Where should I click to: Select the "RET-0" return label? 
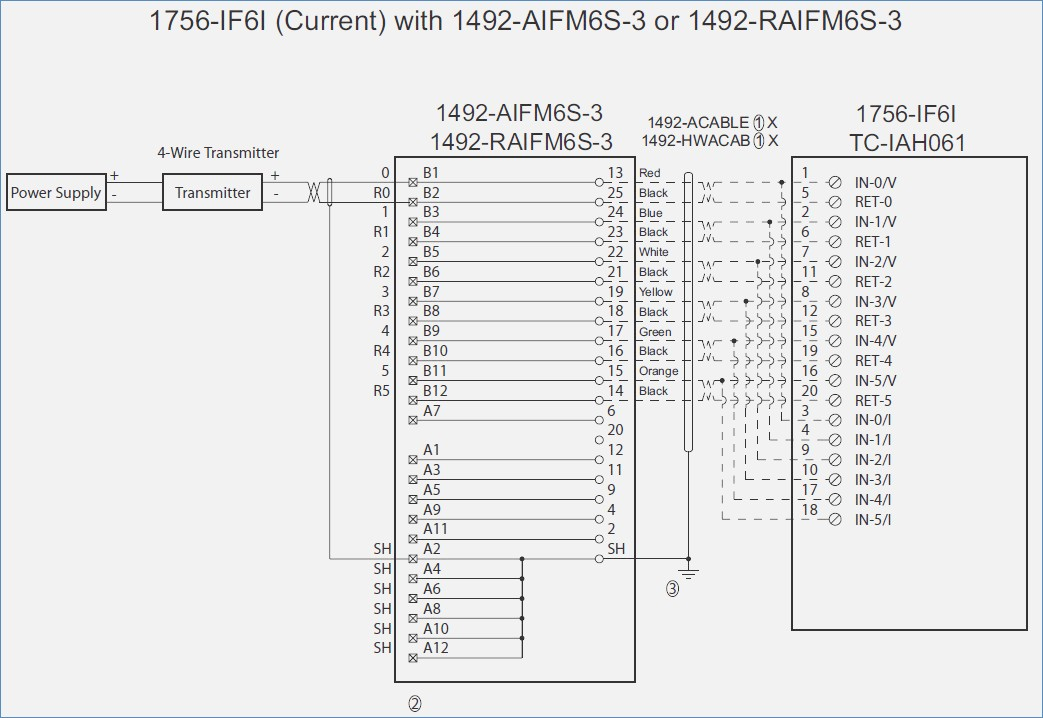coord(873,202)
